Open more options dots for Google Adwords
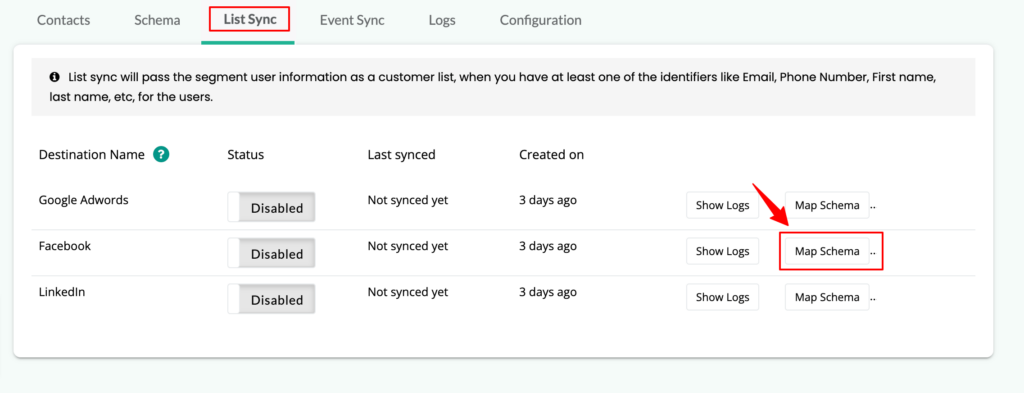 873,206
